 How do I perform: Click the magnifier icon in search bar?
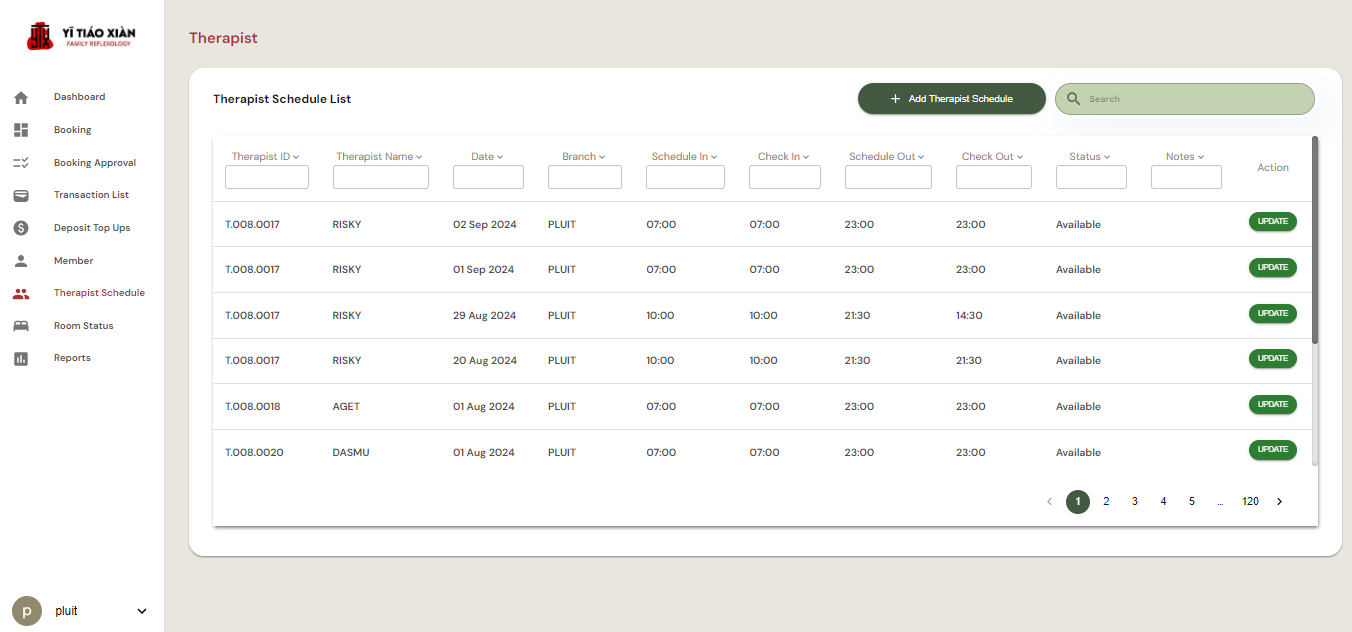1074,99
